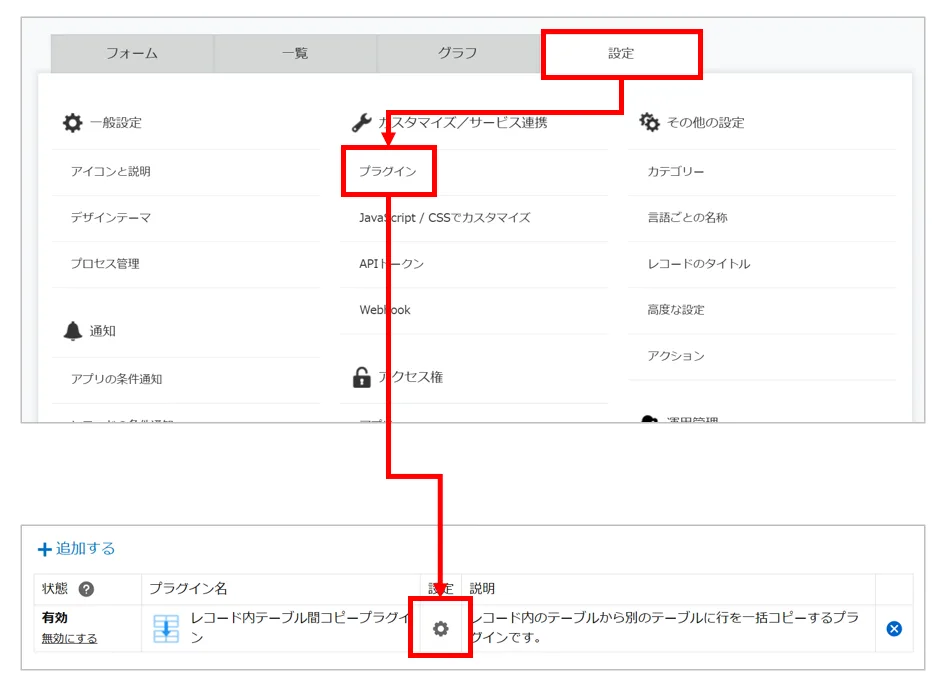Viewport: 951px width, 697px height.
Task: Open plugin settings via gear icon
Action: pyautogui.click(x=441, y=628)
